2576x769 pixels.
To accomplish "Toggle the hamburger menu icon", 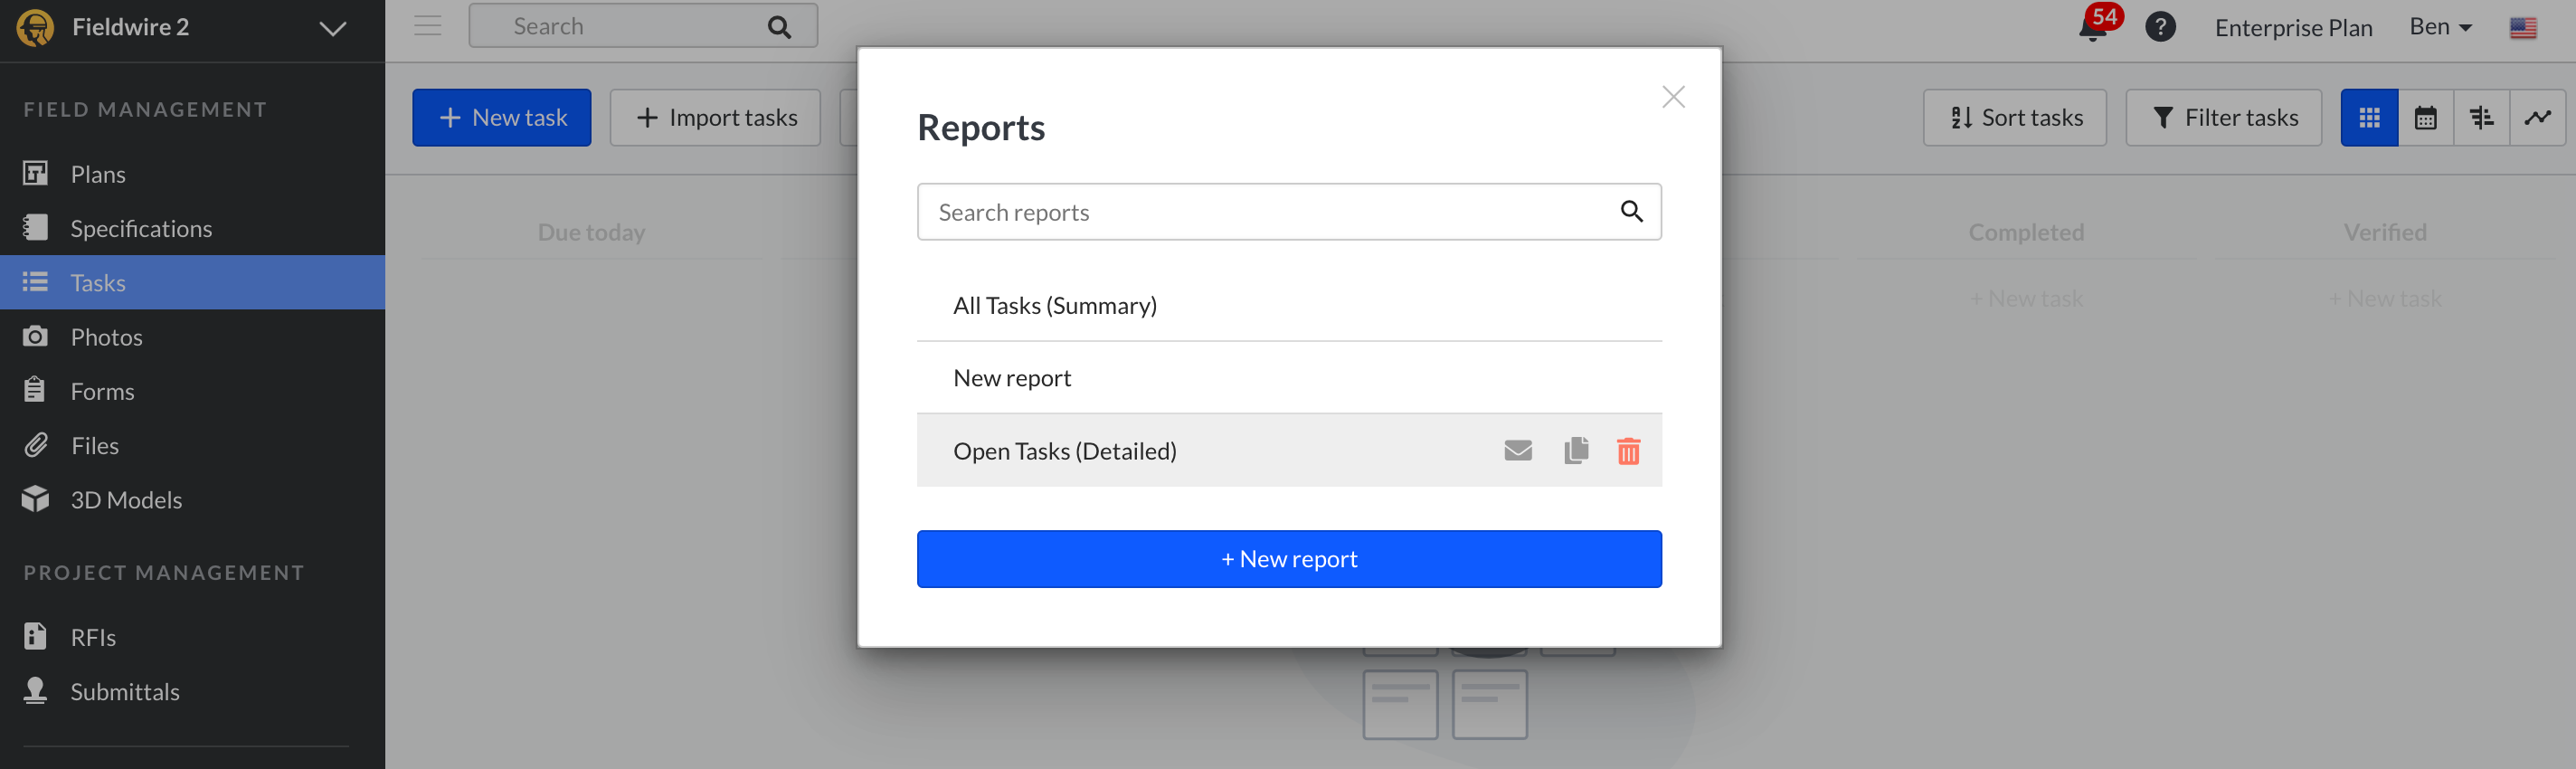I will click(x=428, y=26).
